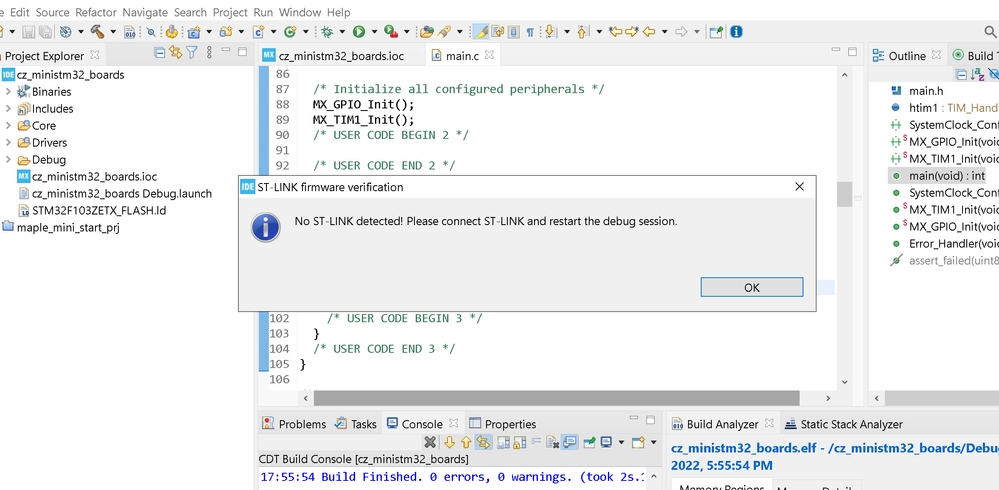Click the Last Edit Location arrow icon
The width and height of the screenshot is (999, 490).
click(615, 31)
